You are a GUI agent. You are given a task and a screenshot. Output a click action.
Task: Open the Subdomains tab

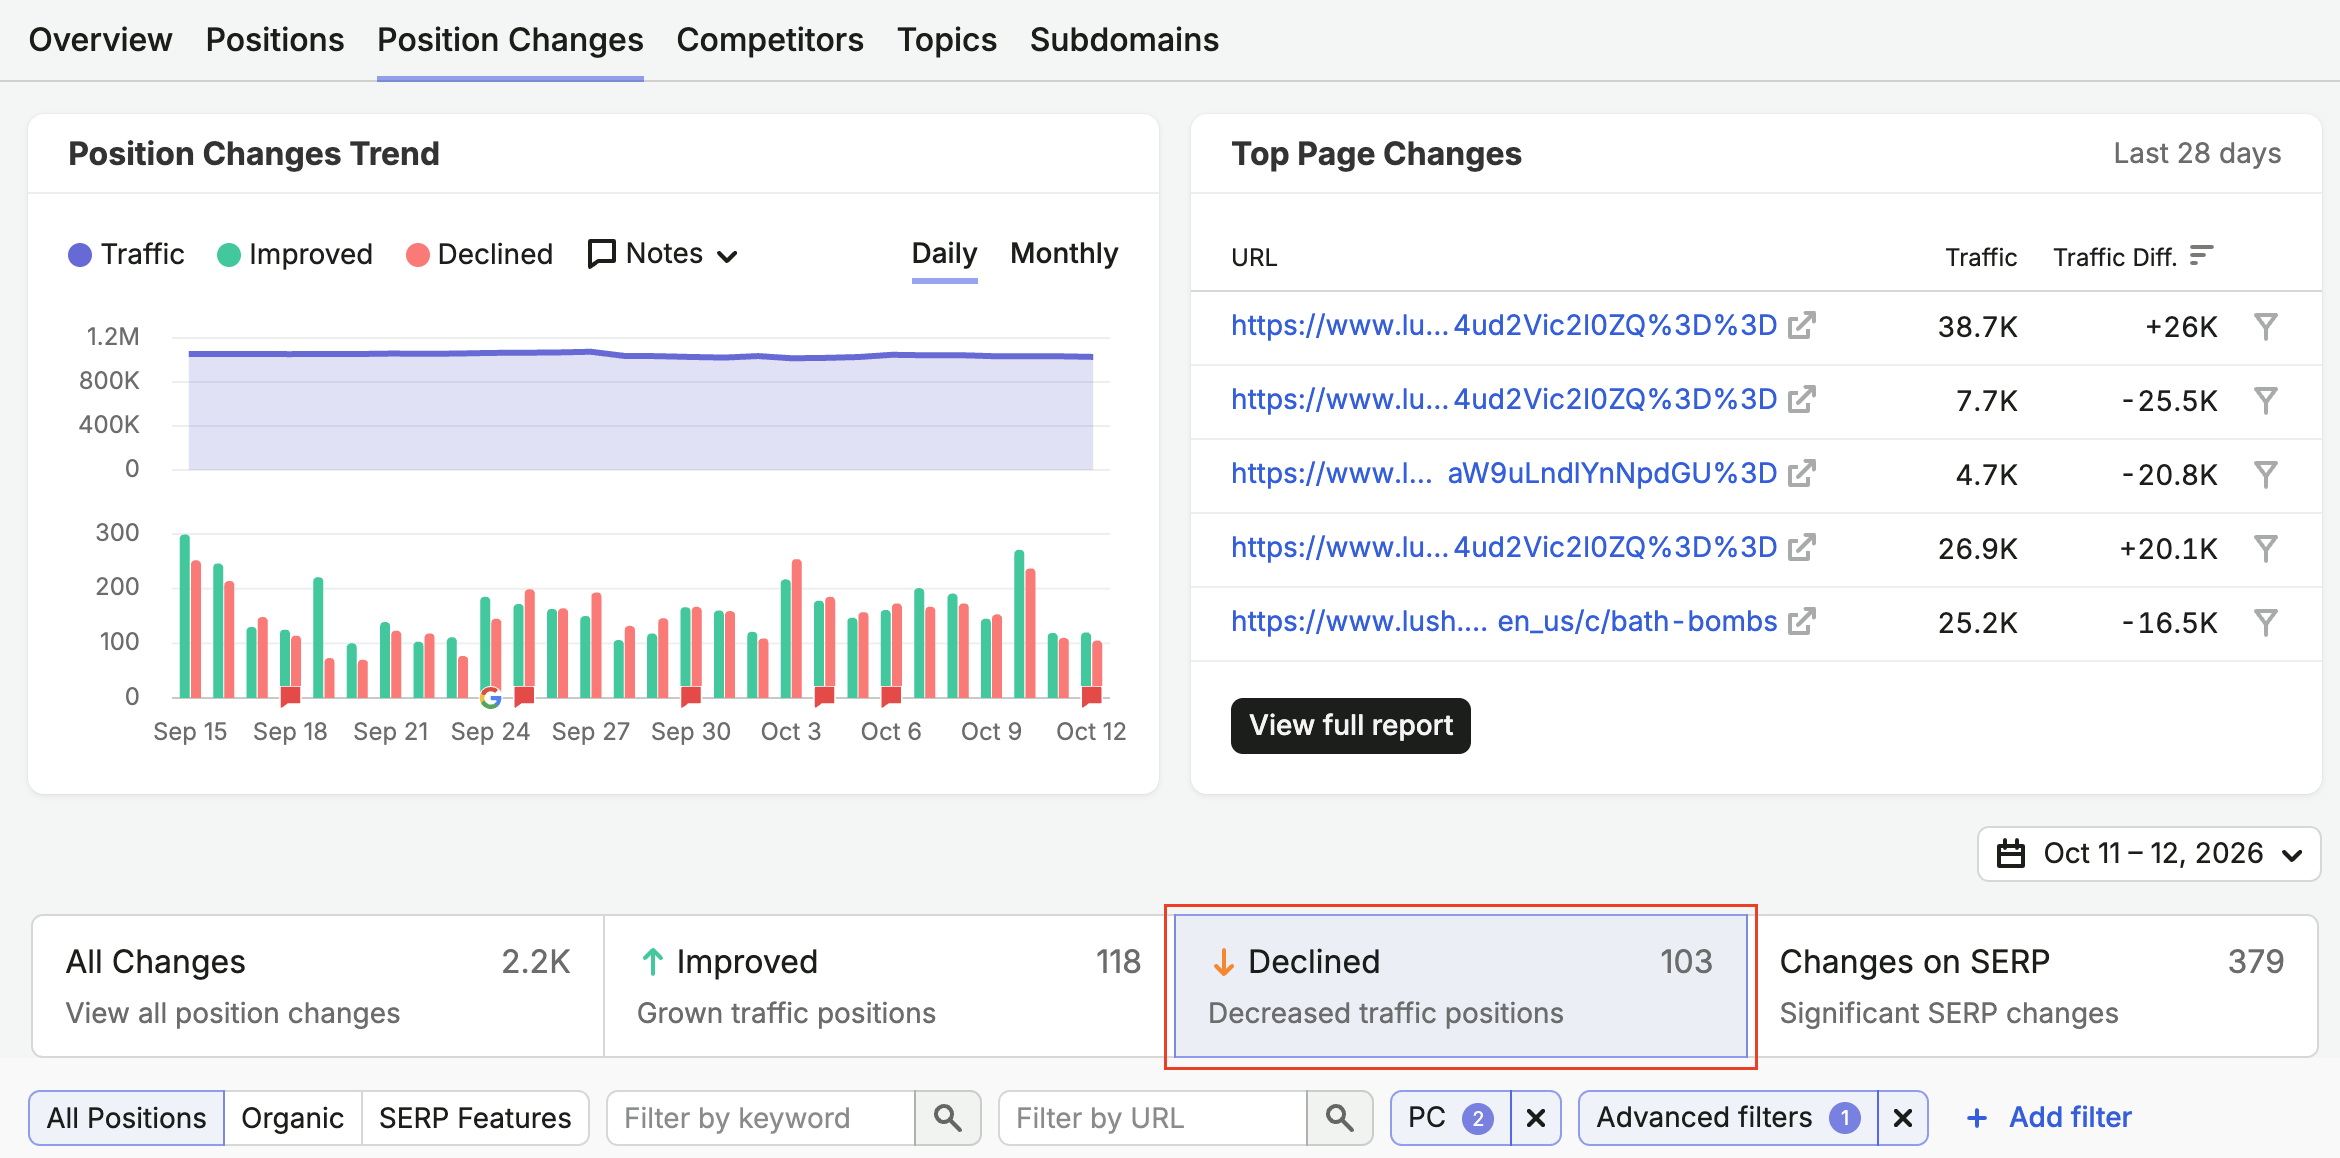[1124, 40]
